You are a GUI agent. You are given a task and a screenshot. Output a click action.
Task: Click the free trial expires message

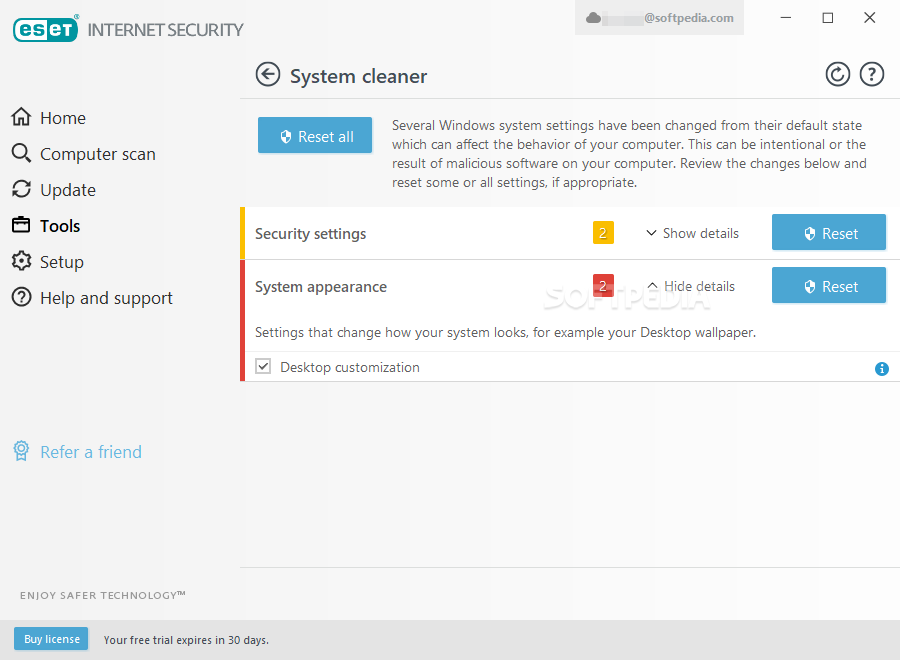186,639
